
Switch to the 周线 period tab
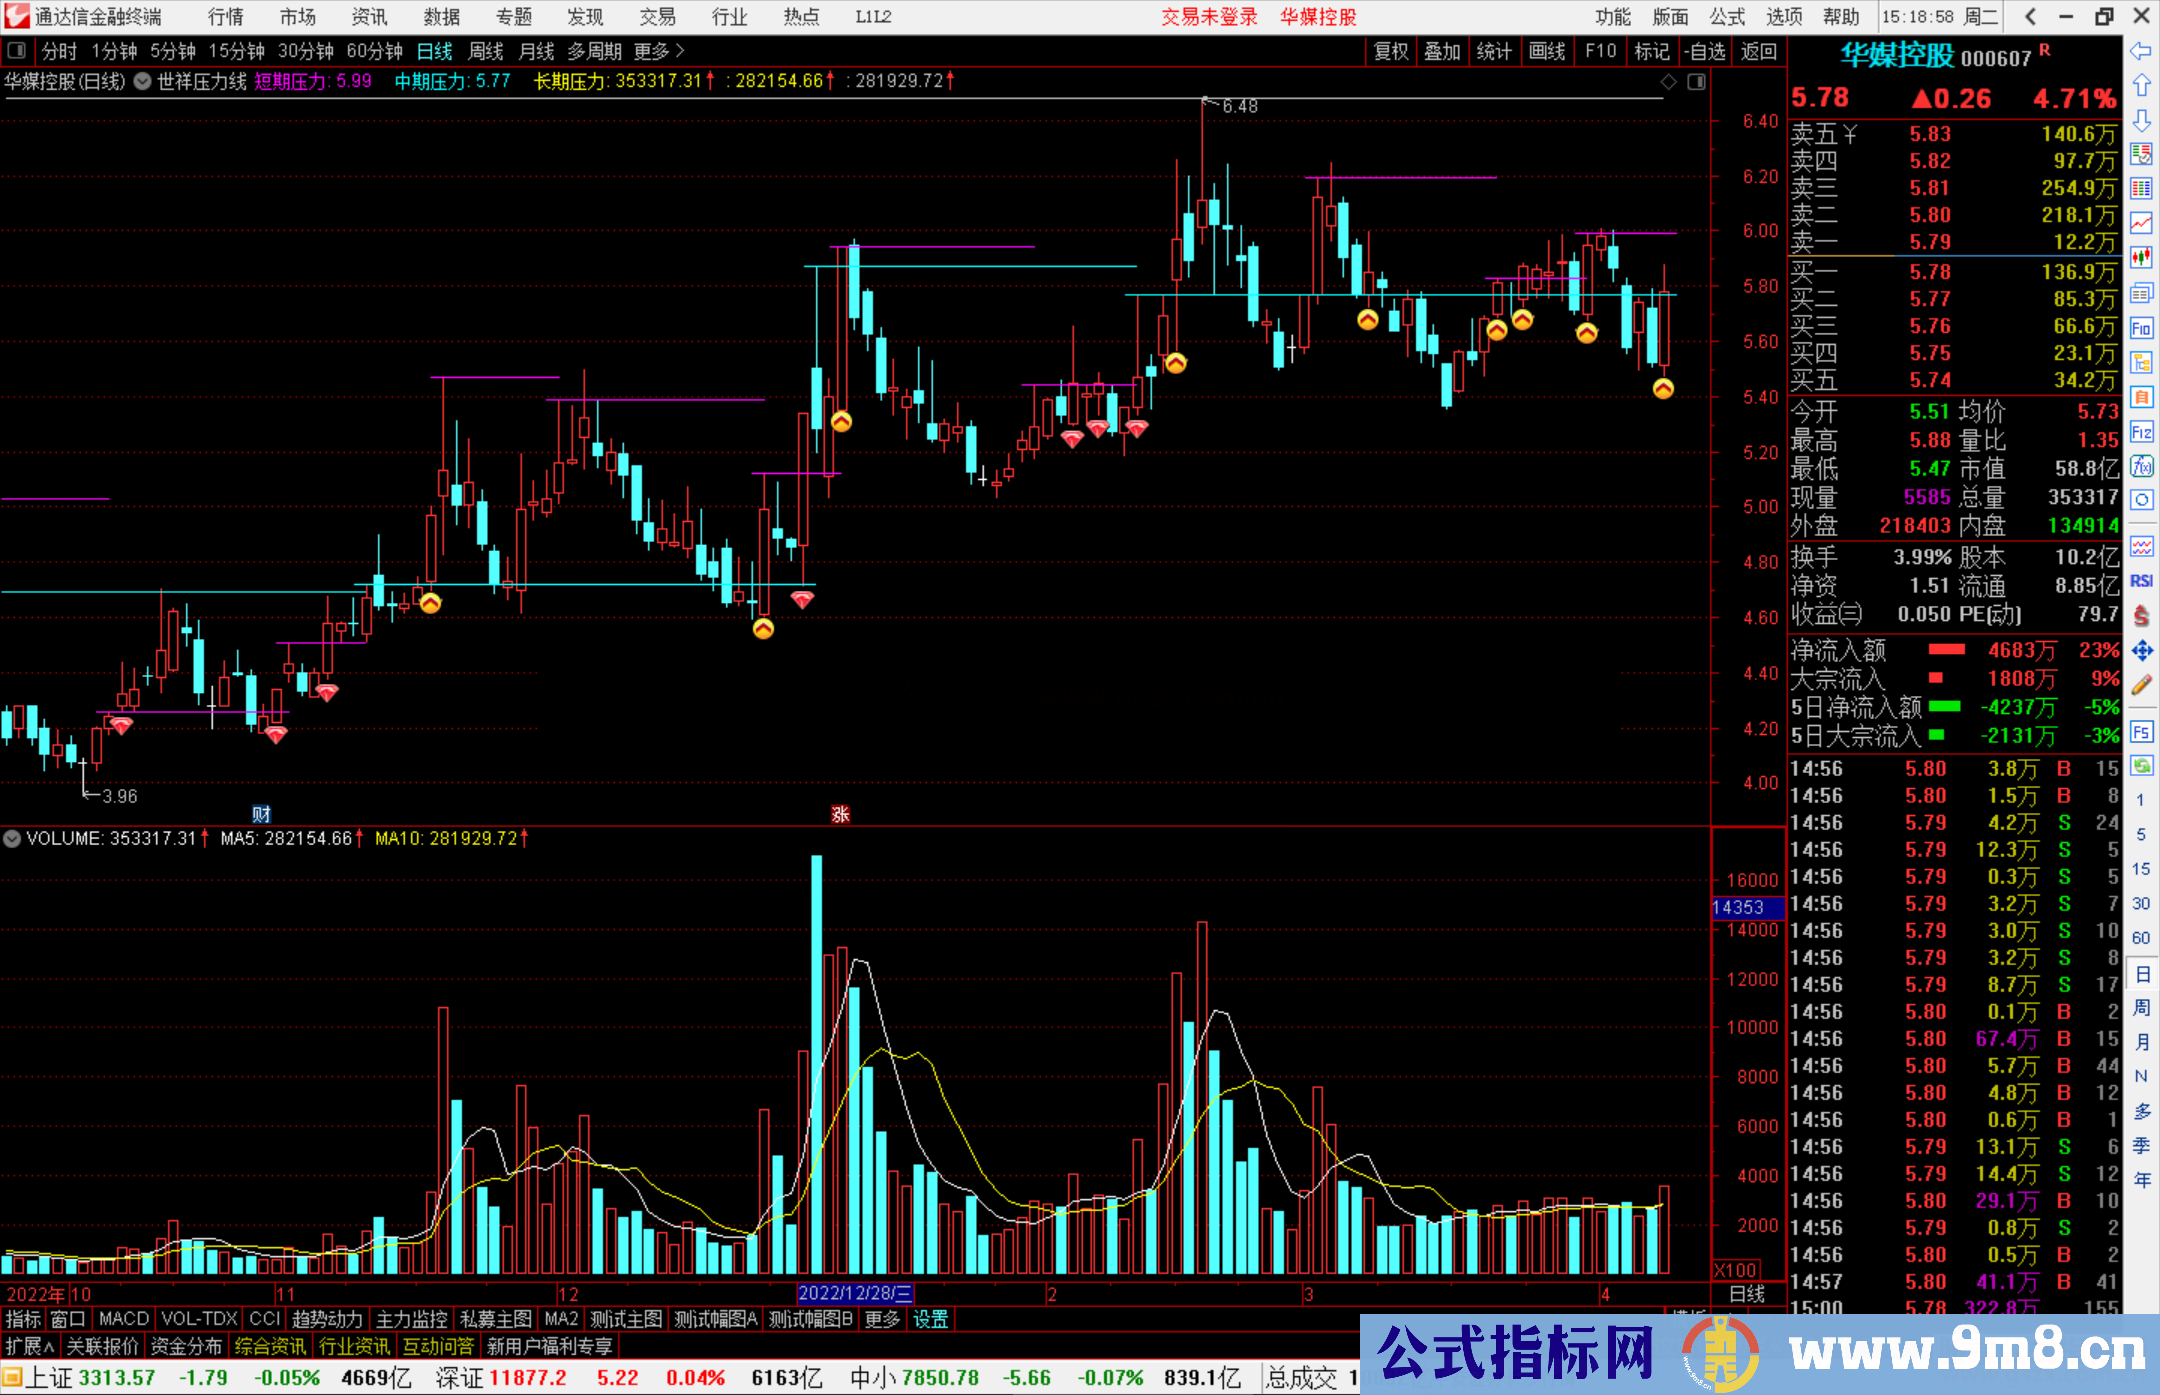(x=486, y=51)
